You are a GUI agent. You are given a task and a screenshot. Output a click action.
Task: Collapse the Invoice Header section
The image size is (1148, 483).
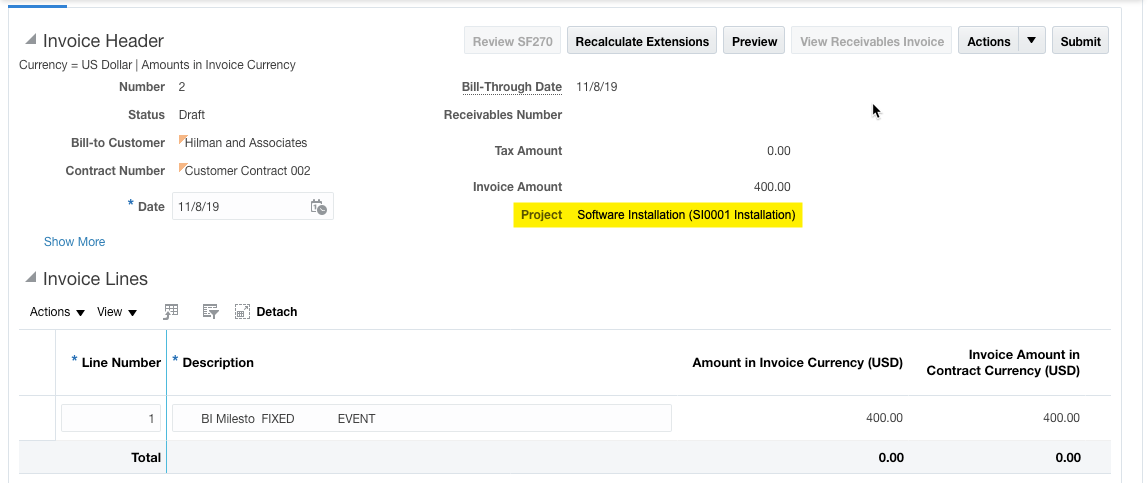point(31,40)
